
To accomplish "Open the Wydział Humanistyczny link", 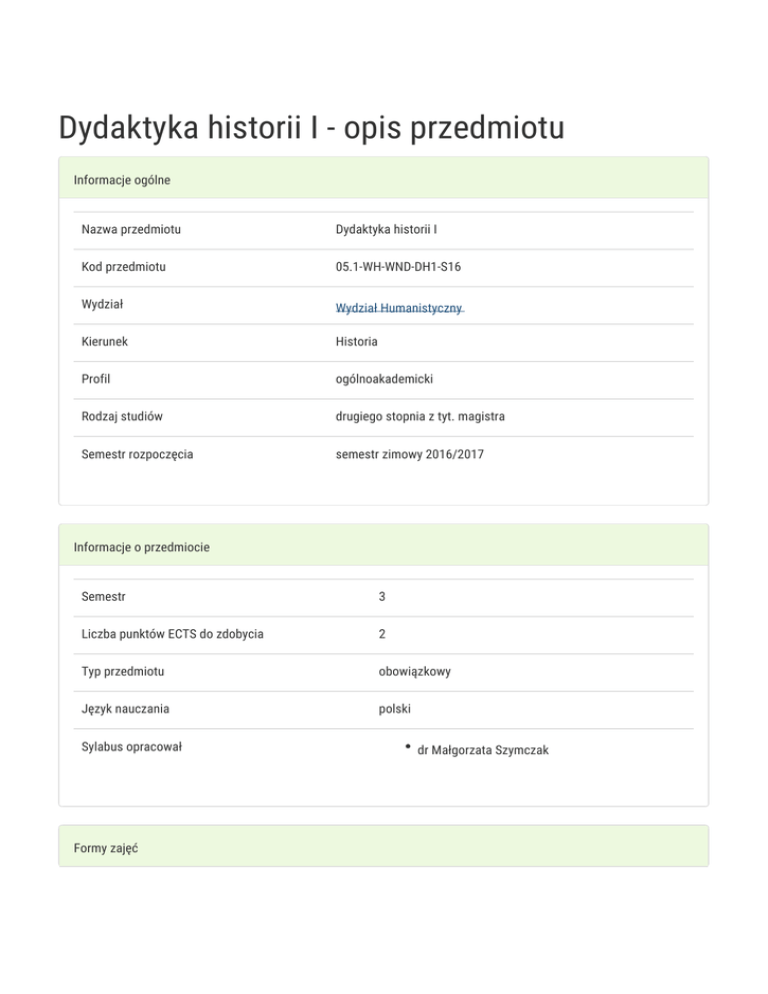I will pyautogui.click(x=400, y=309).
